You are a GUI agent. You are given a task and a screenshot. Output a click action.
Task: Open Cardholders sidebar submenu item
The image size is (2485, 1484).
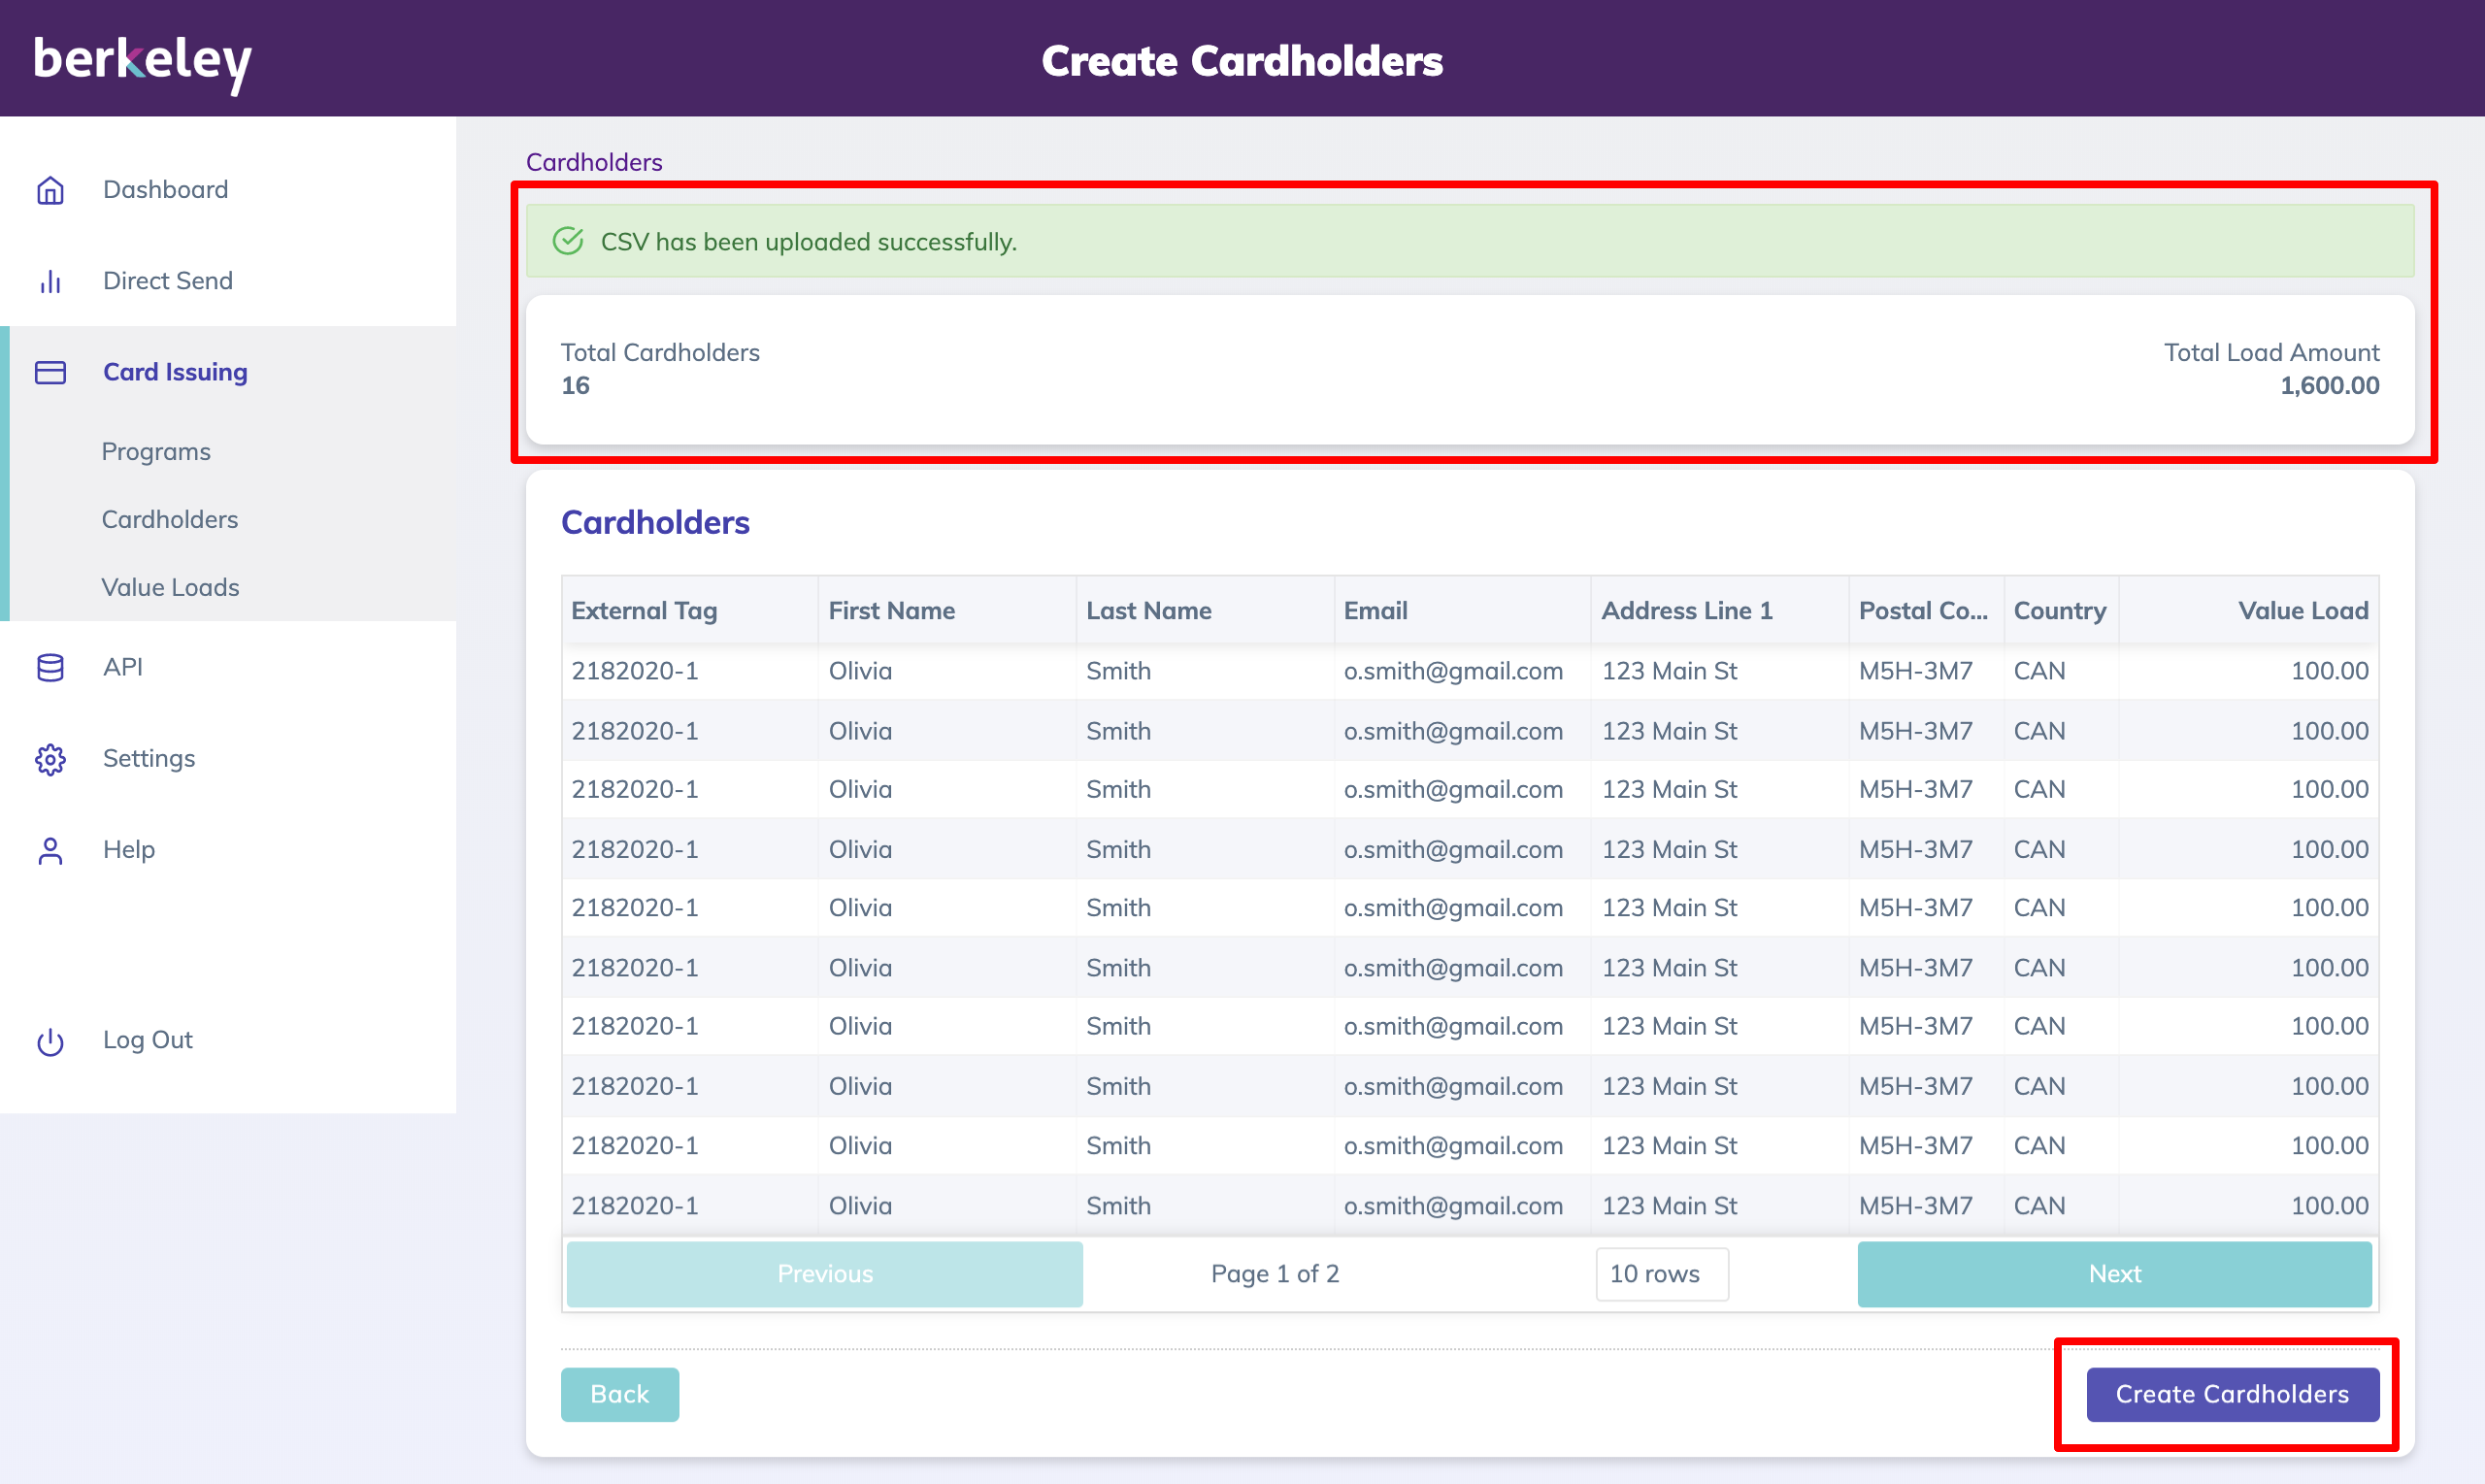click(169, 520)
